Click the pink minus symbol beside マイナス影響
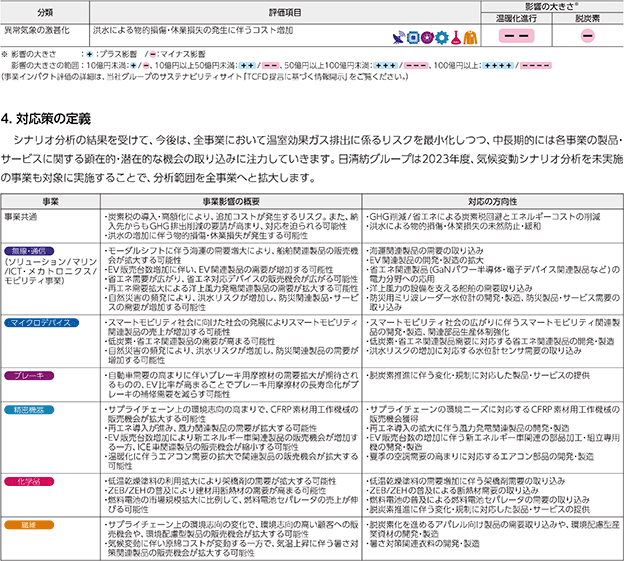Viewport: 624px width, 561px height. point(153,55)
